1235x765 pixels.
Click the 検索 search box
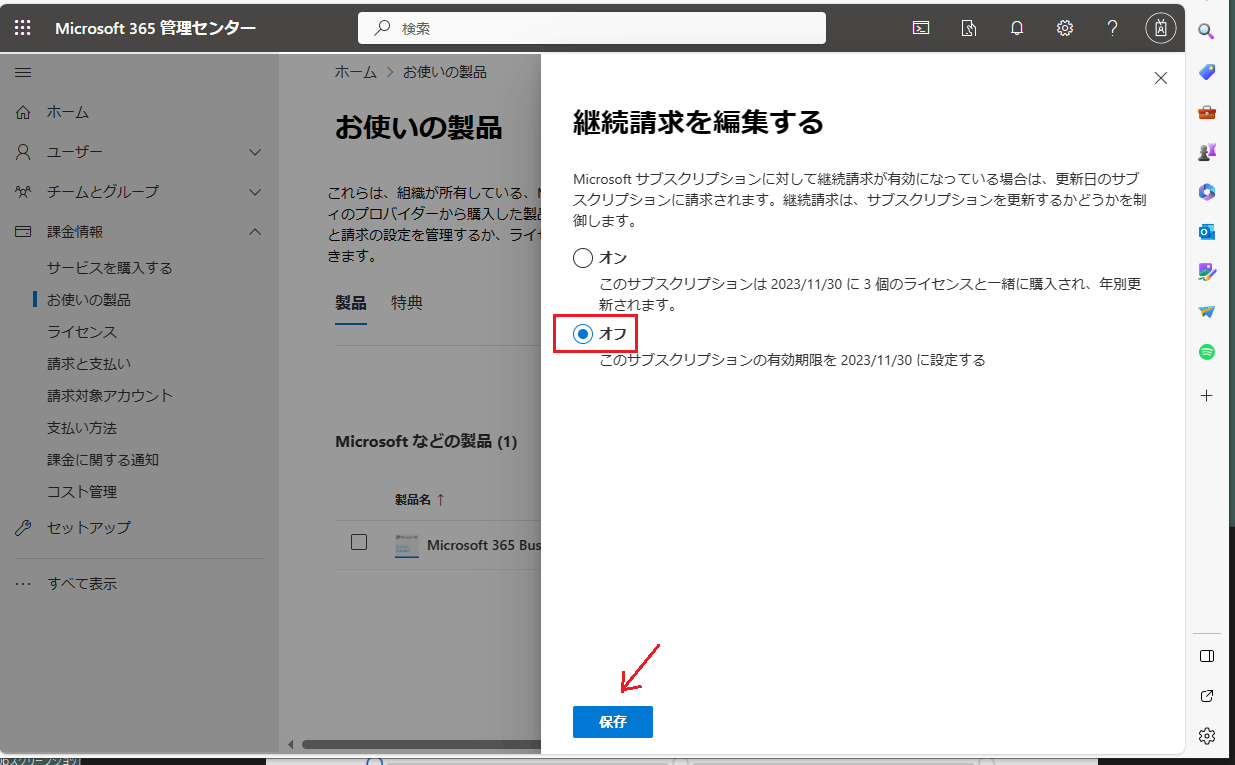click(592, 28)
